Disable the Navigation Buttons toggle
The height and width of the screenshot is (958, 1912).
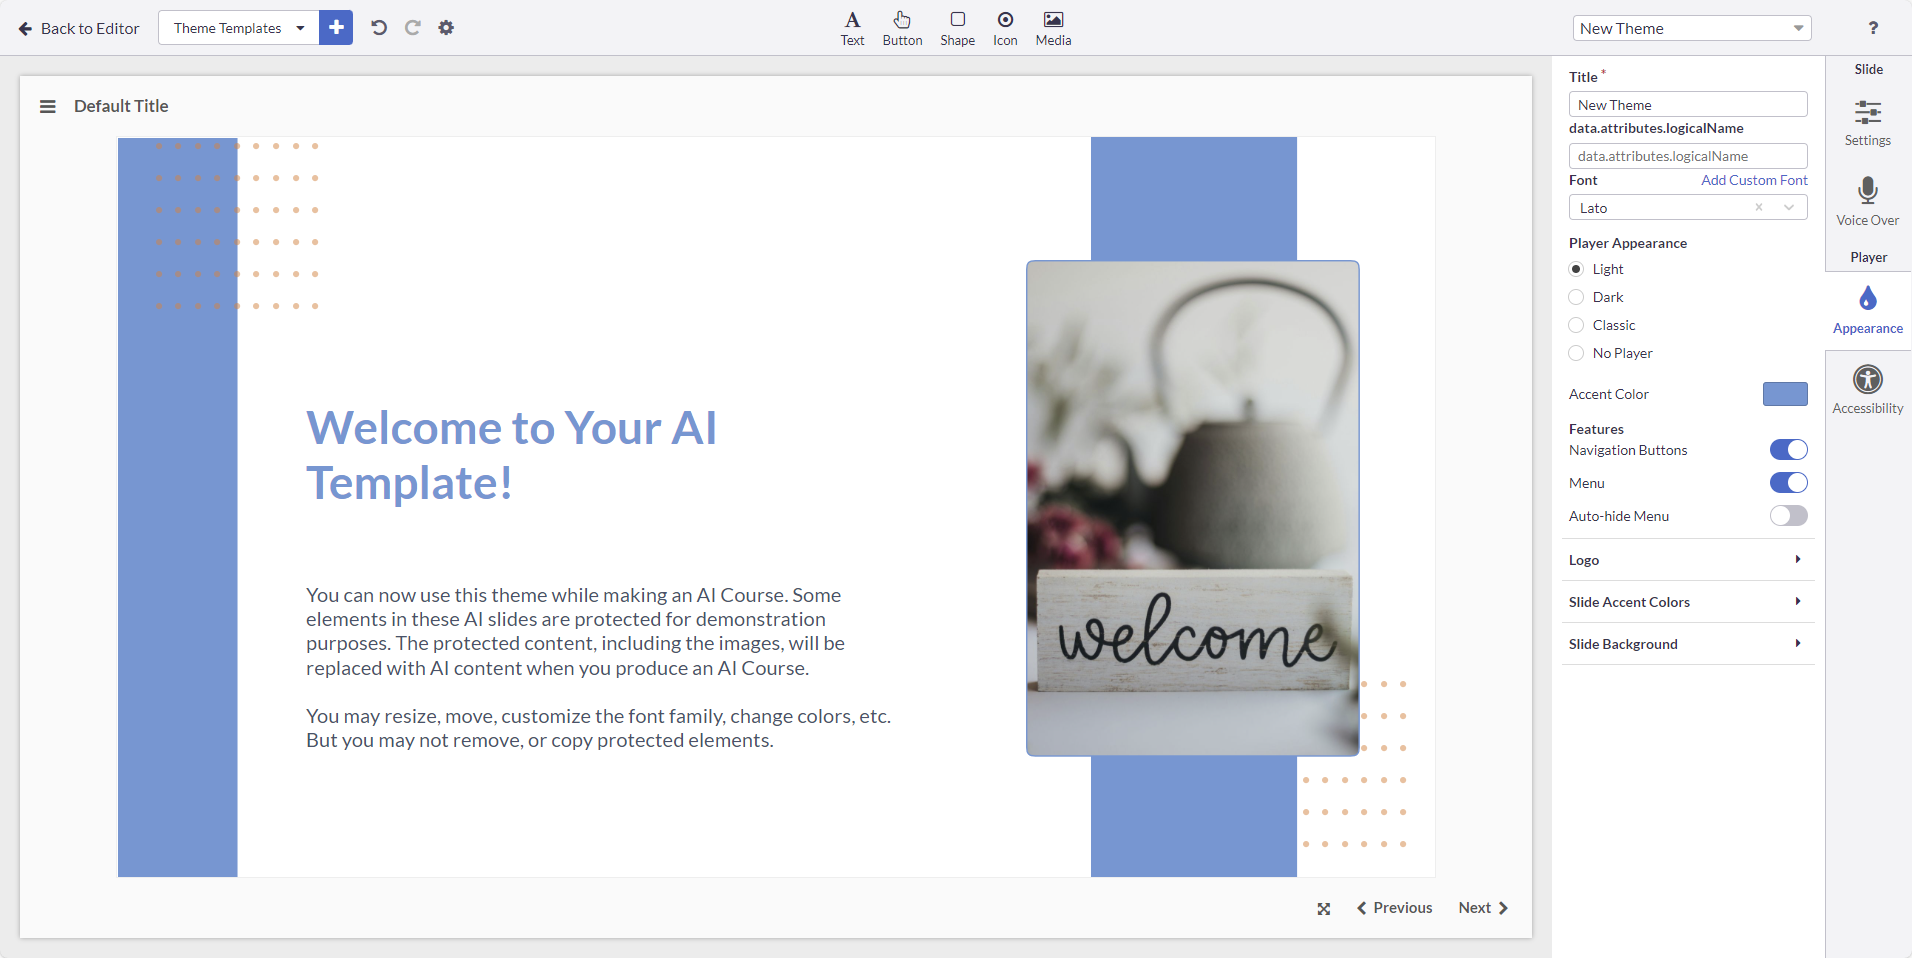point(1788,449)
